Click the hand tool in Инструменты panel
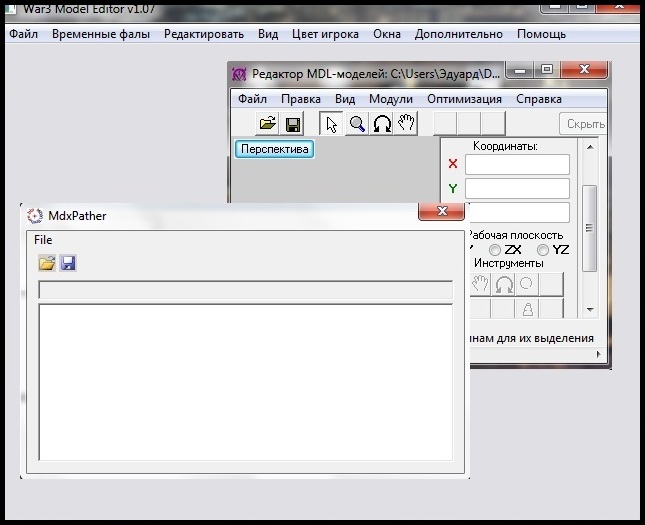Screen dimensions: 645x525 [480, 284]
